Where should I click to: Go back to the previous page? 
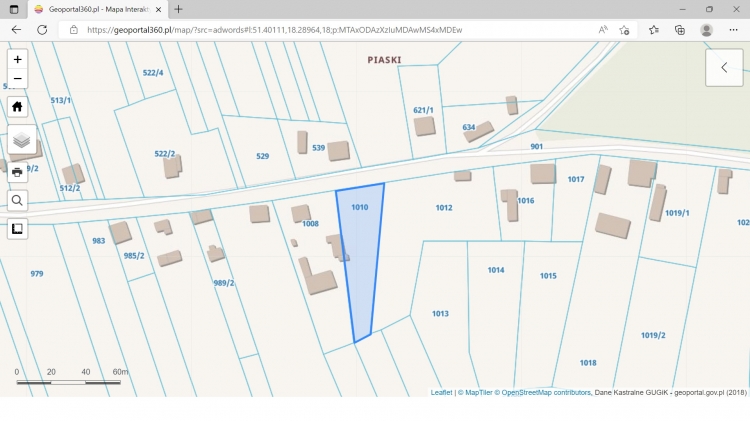[x=16, y=30]
